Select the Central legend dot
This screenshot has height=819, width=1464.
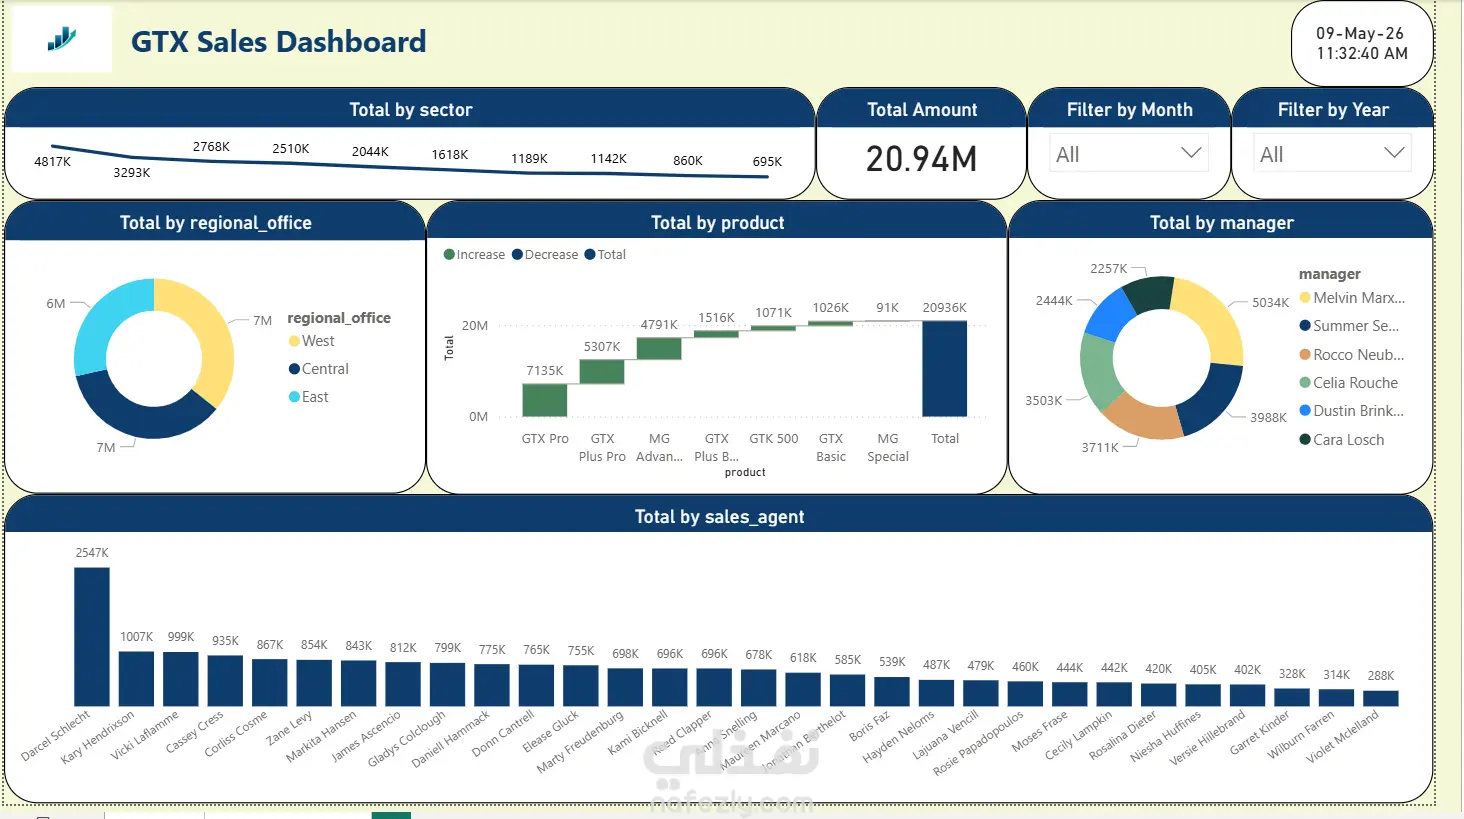coord(294,369)
